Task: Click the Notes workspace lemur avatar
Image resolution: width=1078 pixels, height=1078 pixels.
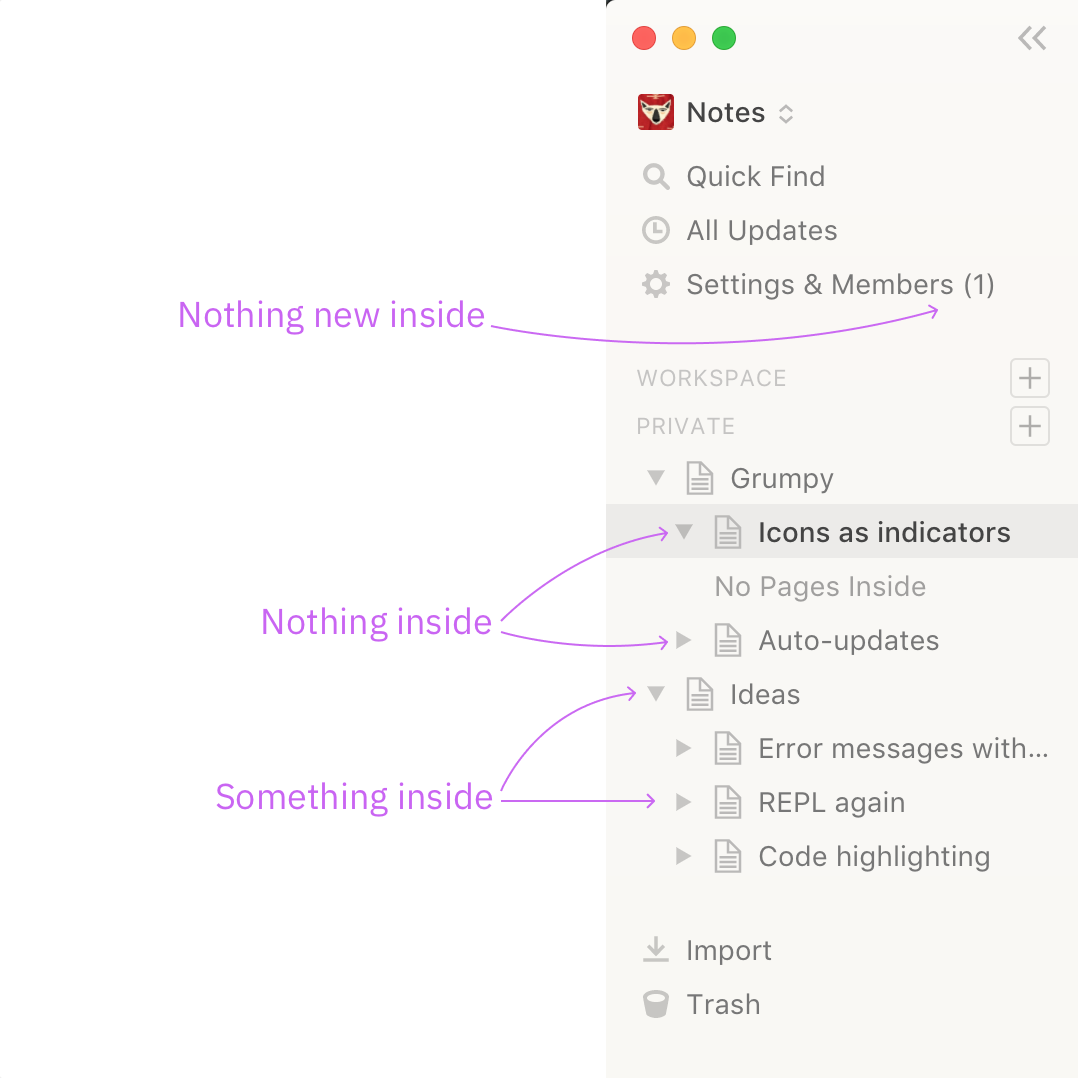Action: click(655, 112)
